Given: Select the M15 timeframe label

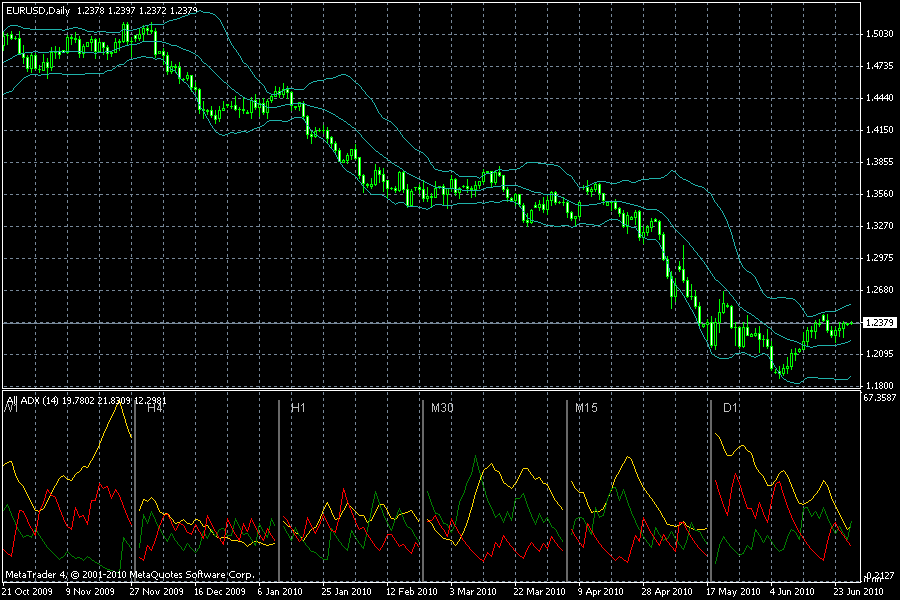Looking at the screenshot, I should point(586,408).
